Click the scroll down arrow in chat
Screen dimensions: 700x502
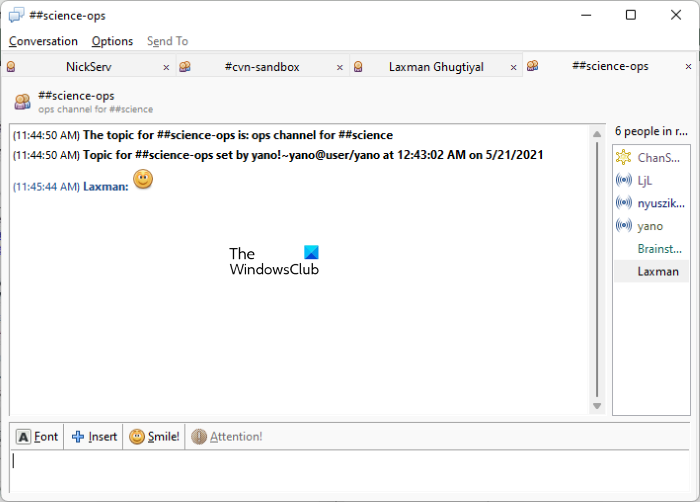click(x=597, y=406)
